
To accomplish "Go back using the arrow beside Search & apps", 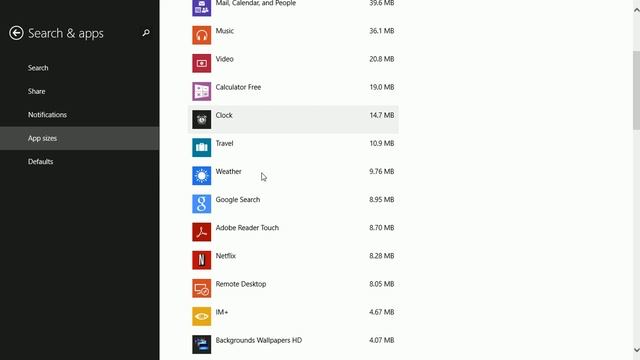I will pyautogui.click(x=16, y=33).
